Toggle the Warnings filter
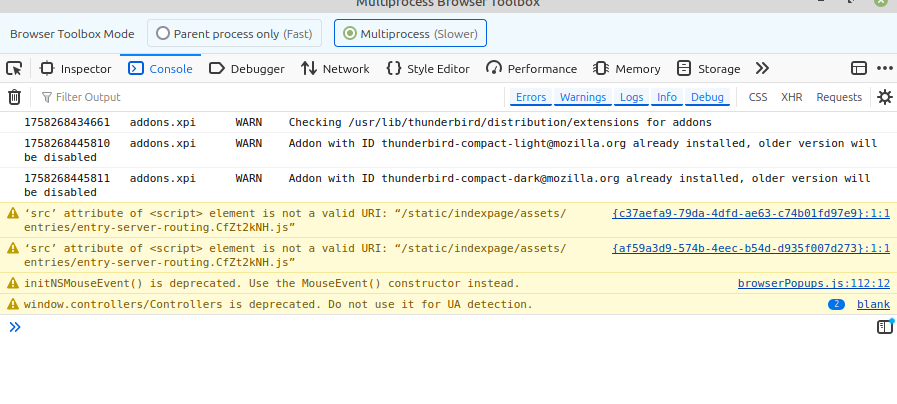Image resolution: width=897 pixels, height=404 pixels. point(582,97)
